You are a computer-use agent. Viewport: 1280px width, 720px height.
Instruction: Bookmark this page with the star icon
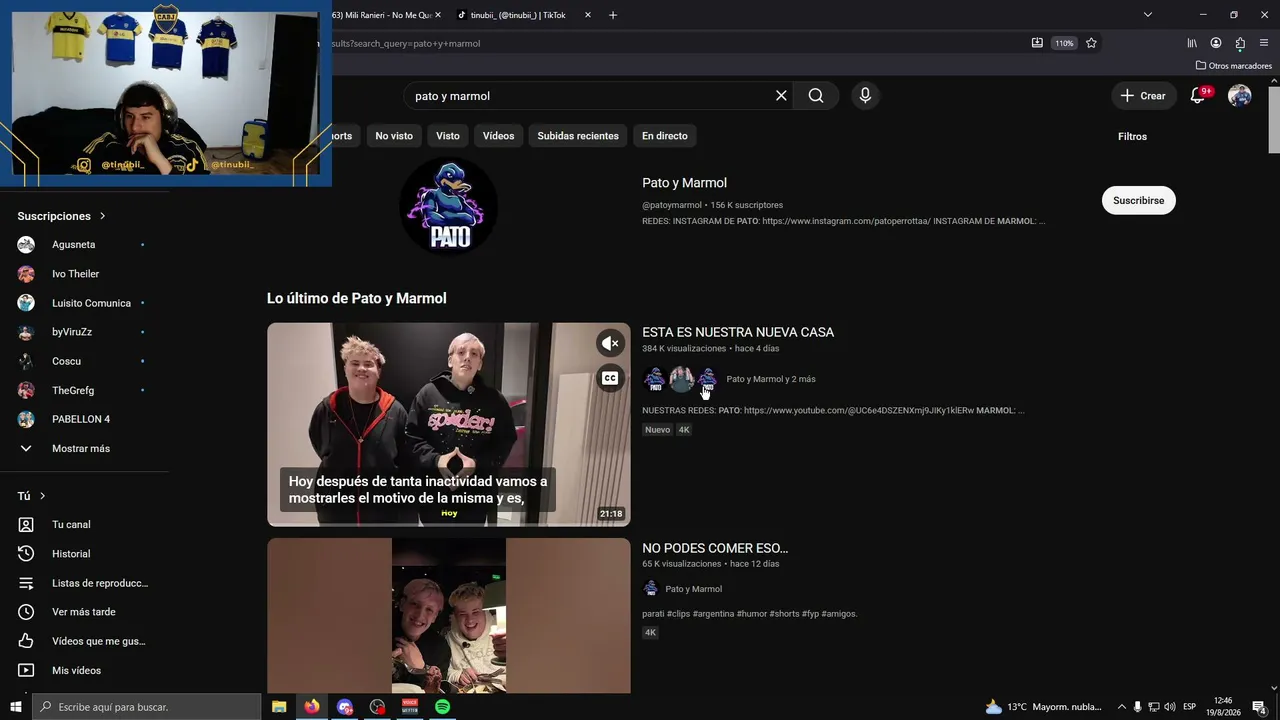(x=1091, y=43)
